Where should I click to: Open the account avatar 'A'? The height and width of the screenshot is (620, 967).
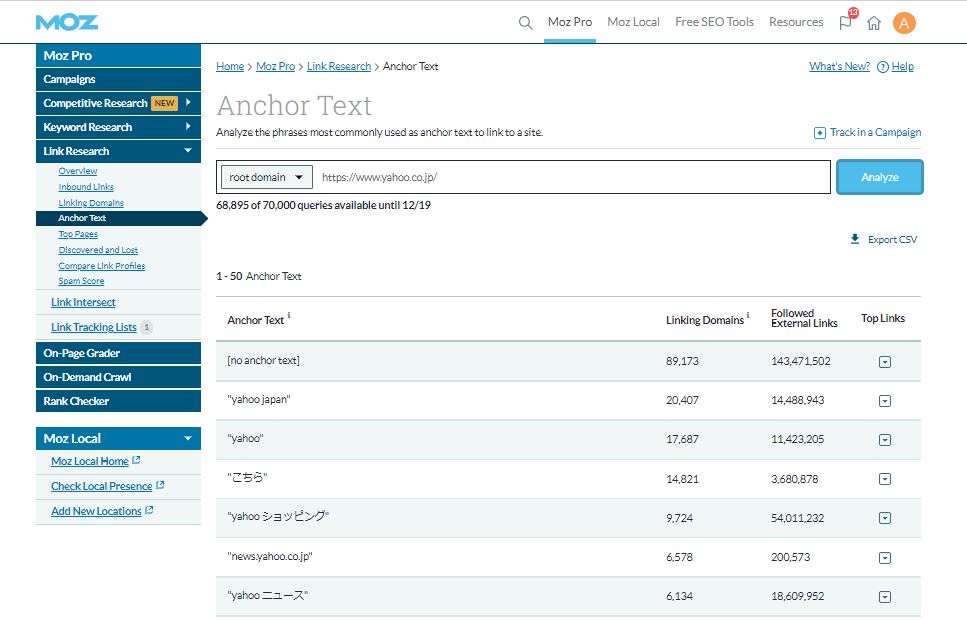(904, 23)
